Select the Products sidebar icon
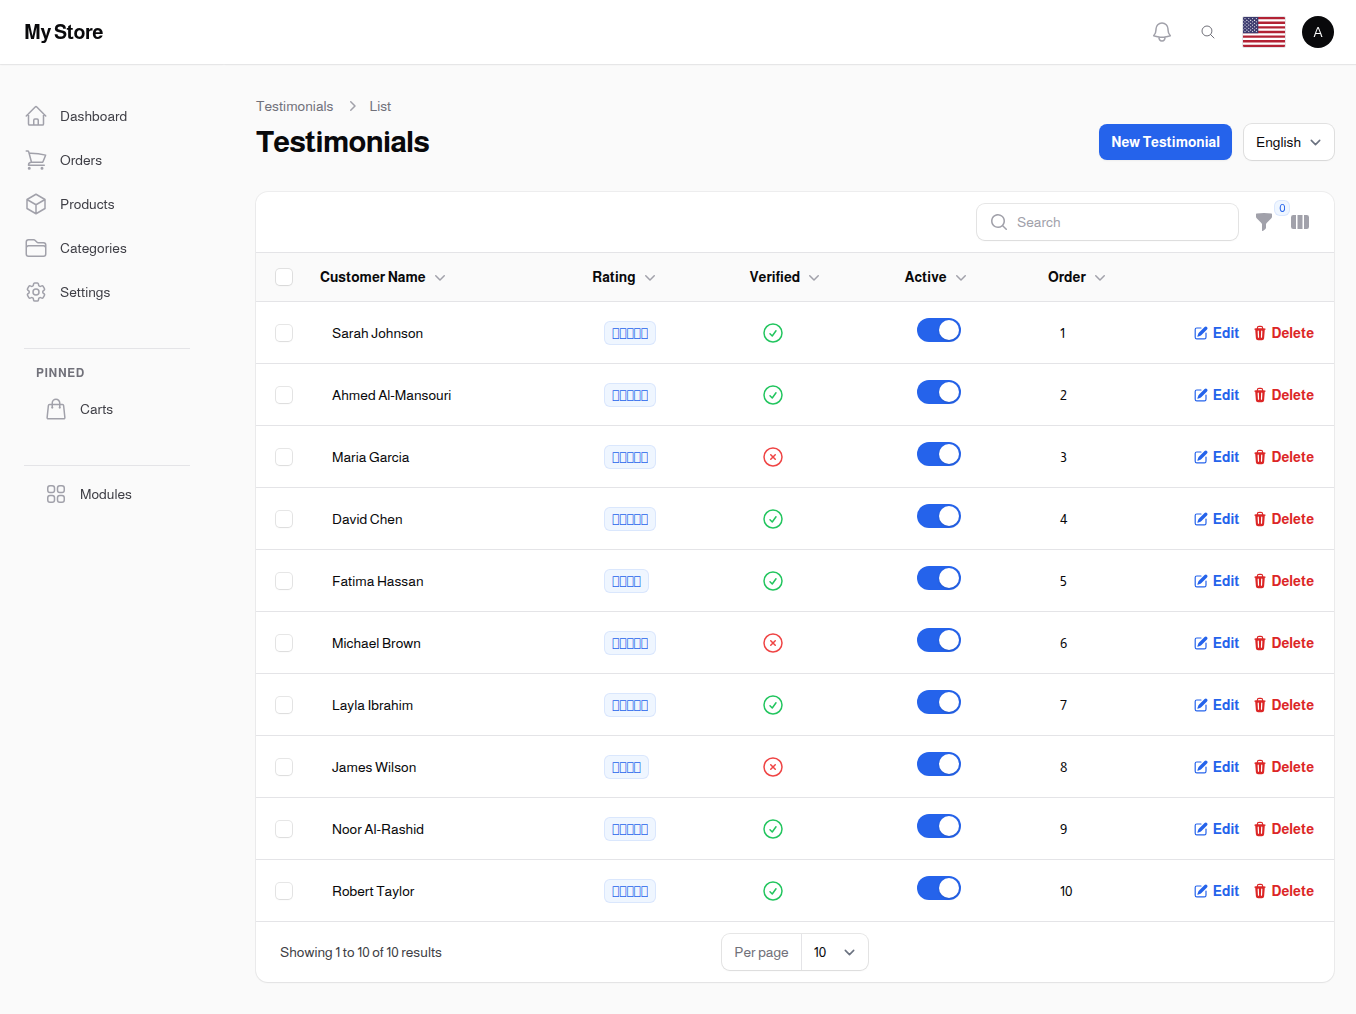The image size is (1356, 1014). [x=36, y=204]
